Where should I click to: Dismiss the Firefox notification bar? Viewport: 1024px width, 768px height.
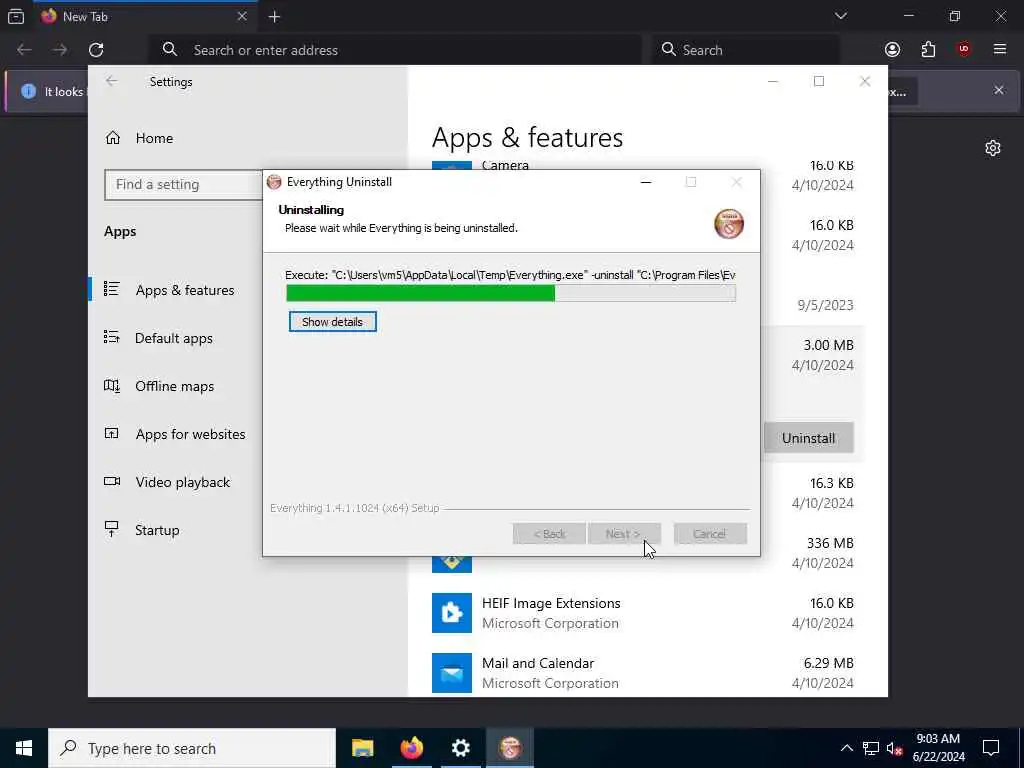(x=999, y=90)
